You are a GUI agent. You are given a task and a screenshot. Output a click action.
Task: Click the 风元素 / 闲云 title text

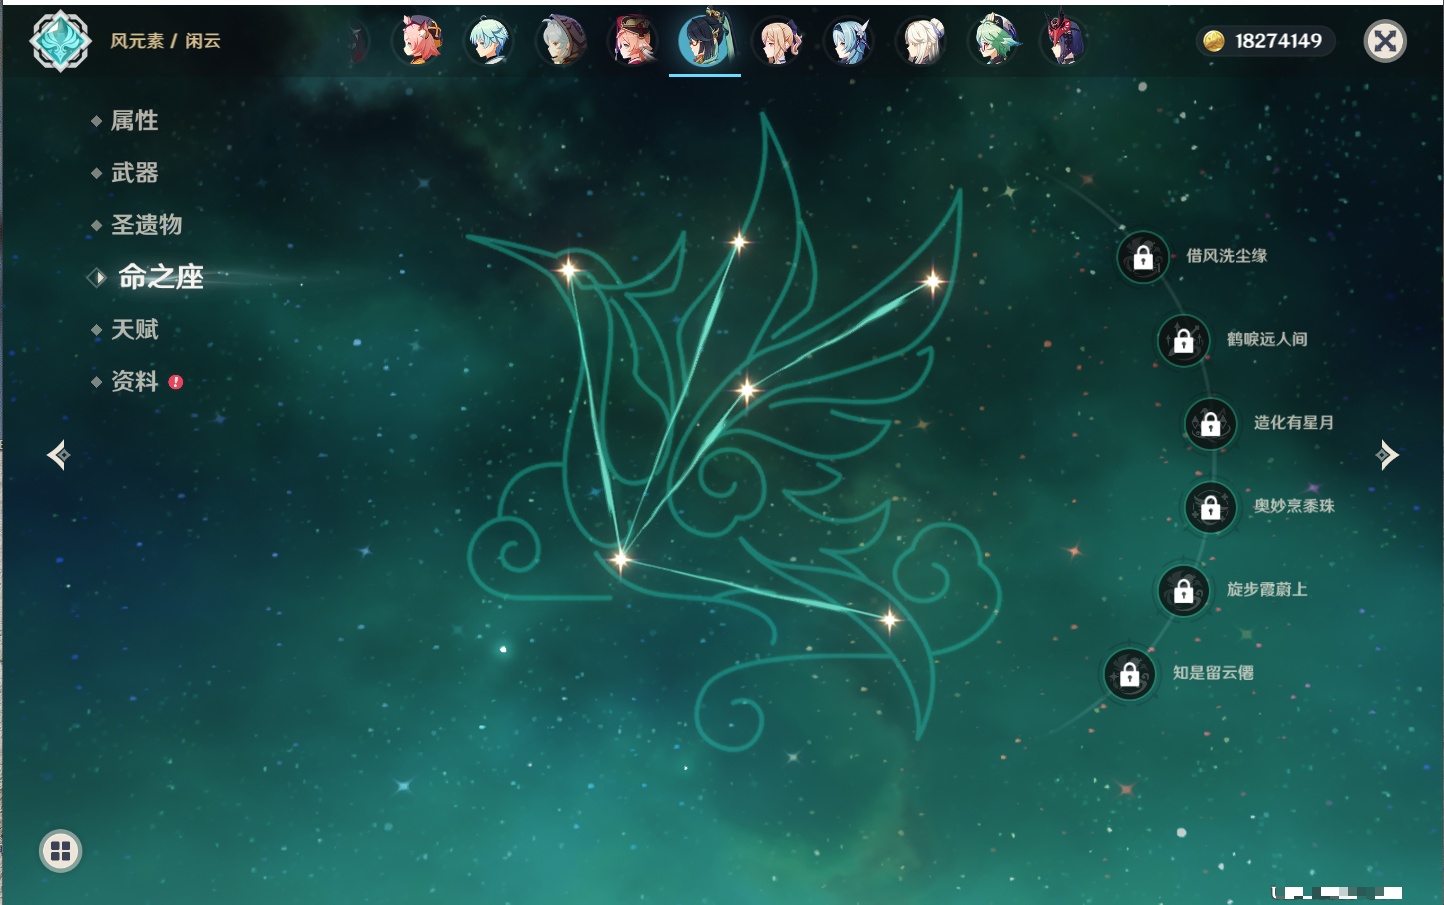coord(165,41)
